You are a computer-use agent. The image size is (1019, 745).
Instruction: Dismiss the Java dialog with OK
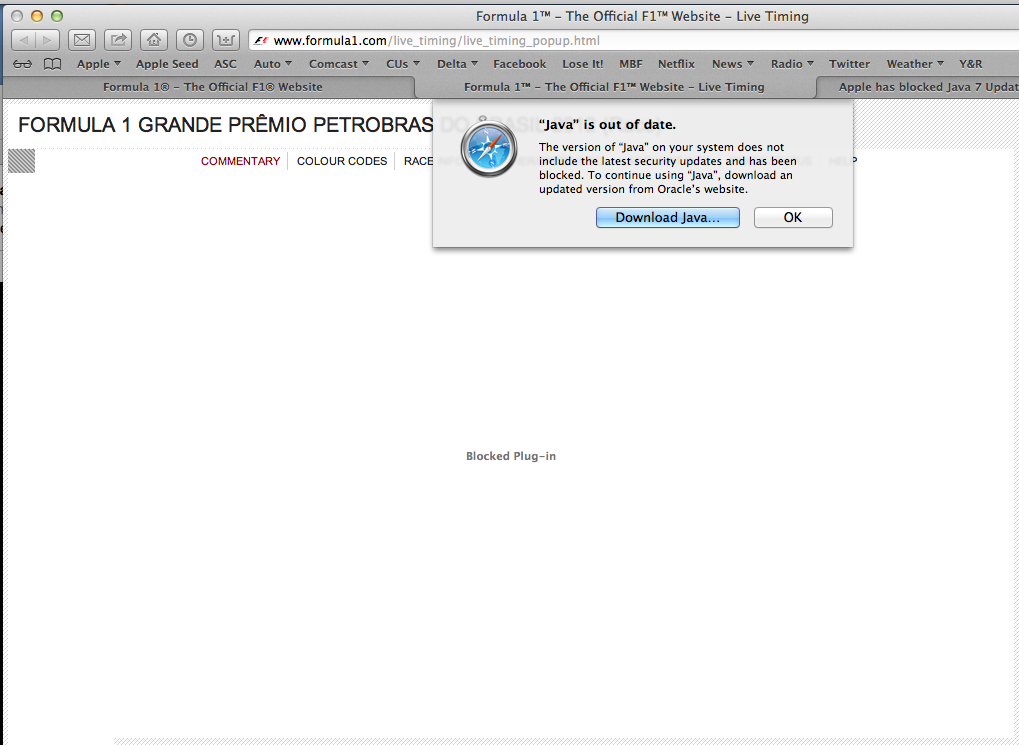tap(793, 217)
